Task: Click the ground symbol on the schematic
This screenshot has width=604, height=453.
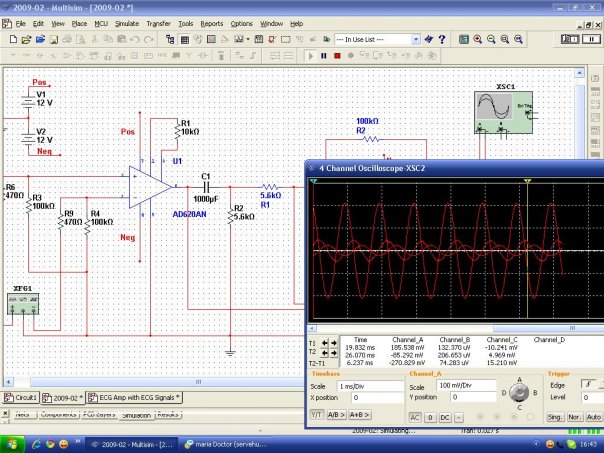Action: click(x=230, y=353)
